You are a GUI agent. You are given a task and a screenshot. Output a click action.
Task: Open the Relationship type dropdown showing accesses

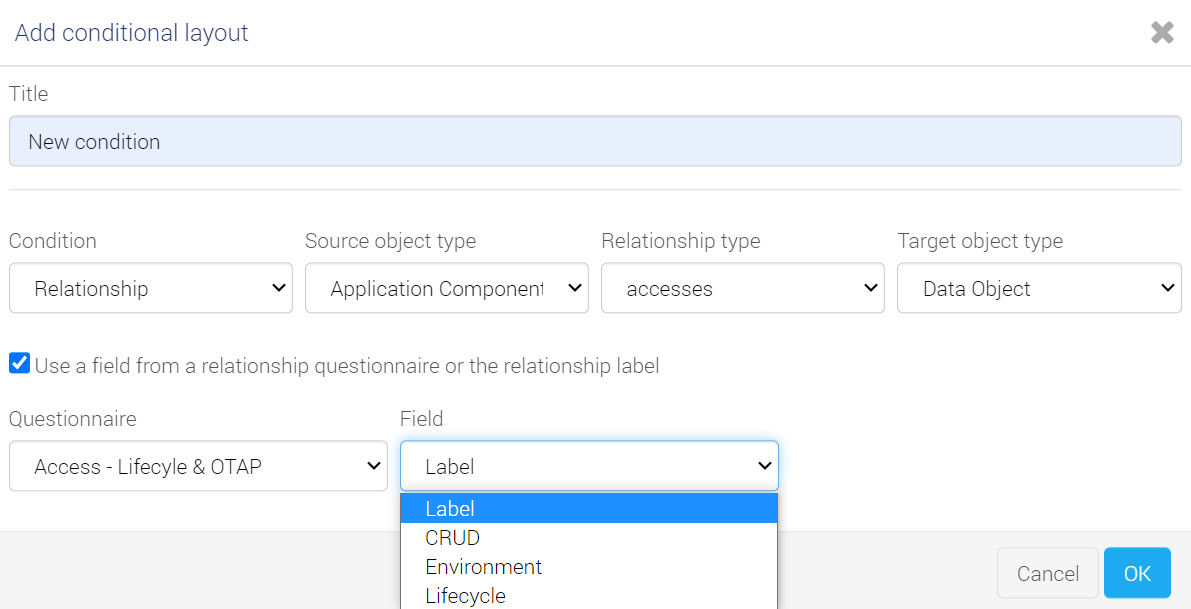pos(743,289)
